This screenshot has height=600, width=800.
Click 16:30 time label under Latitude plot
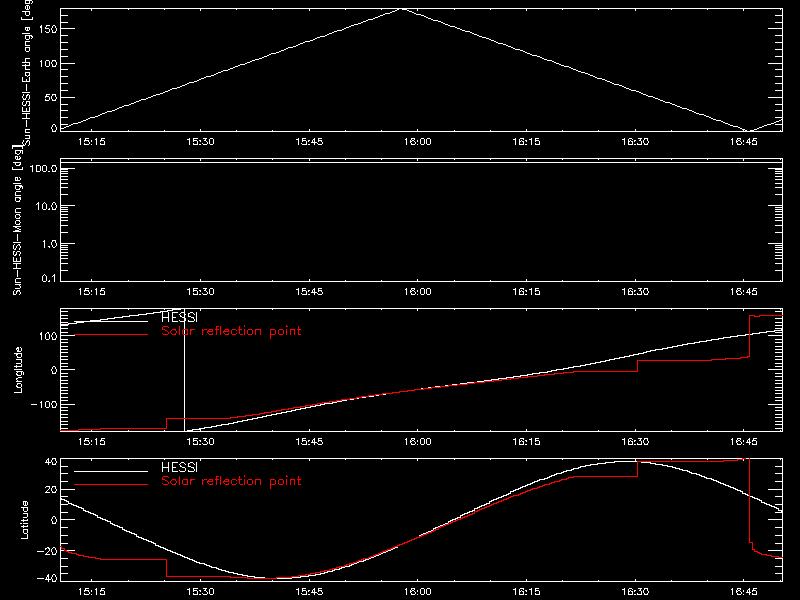635,592
